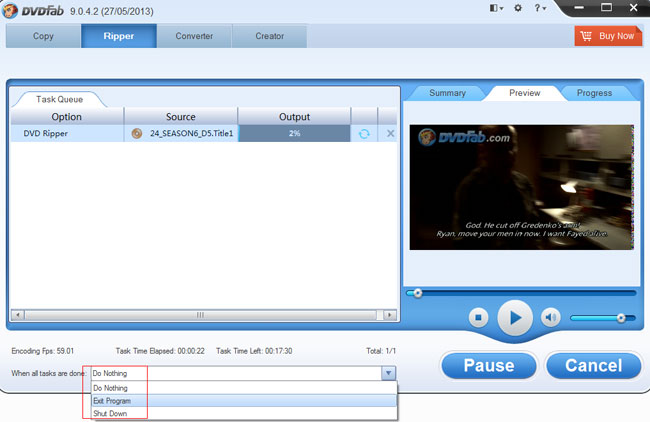Click the Task Time Elapsed text
Viewport: 650px width, 422px height.
click(160, 351)
